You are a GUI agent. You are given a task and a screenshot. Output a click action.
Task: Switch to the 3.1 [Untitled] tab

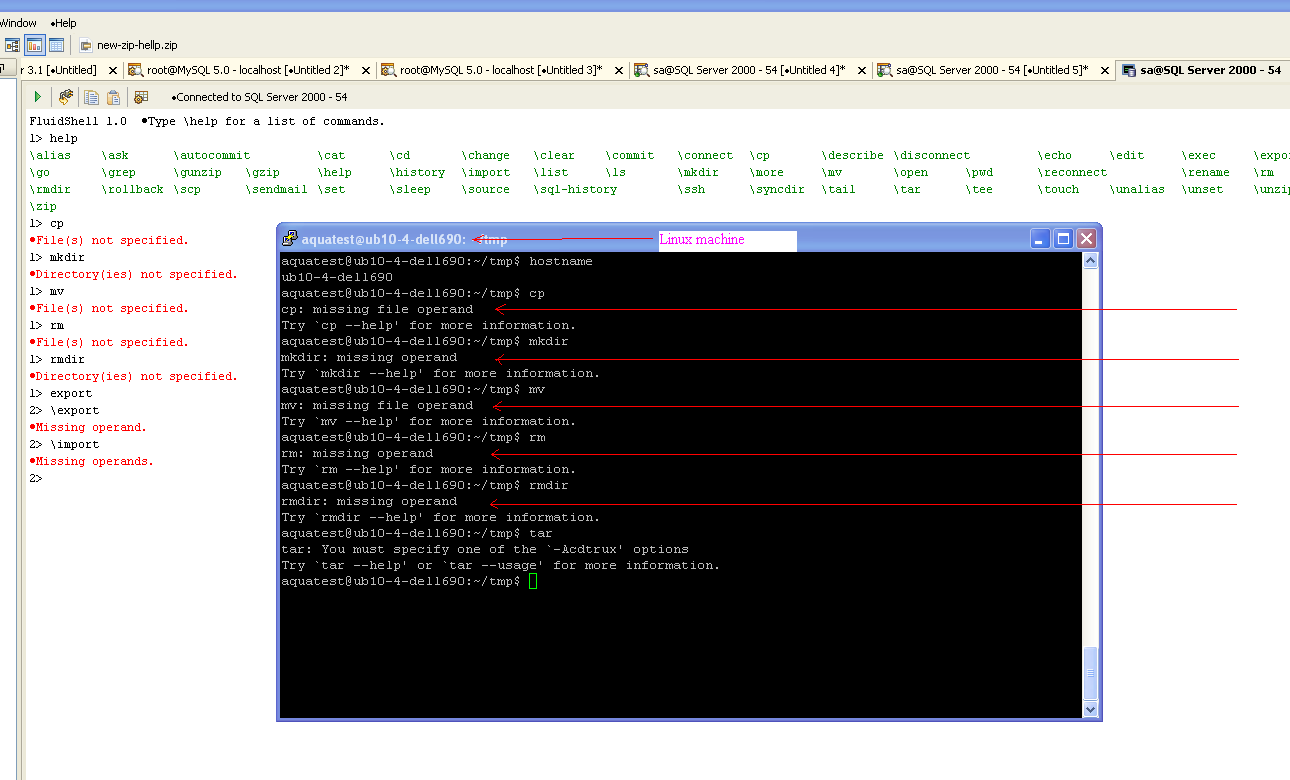coord(59,70)
